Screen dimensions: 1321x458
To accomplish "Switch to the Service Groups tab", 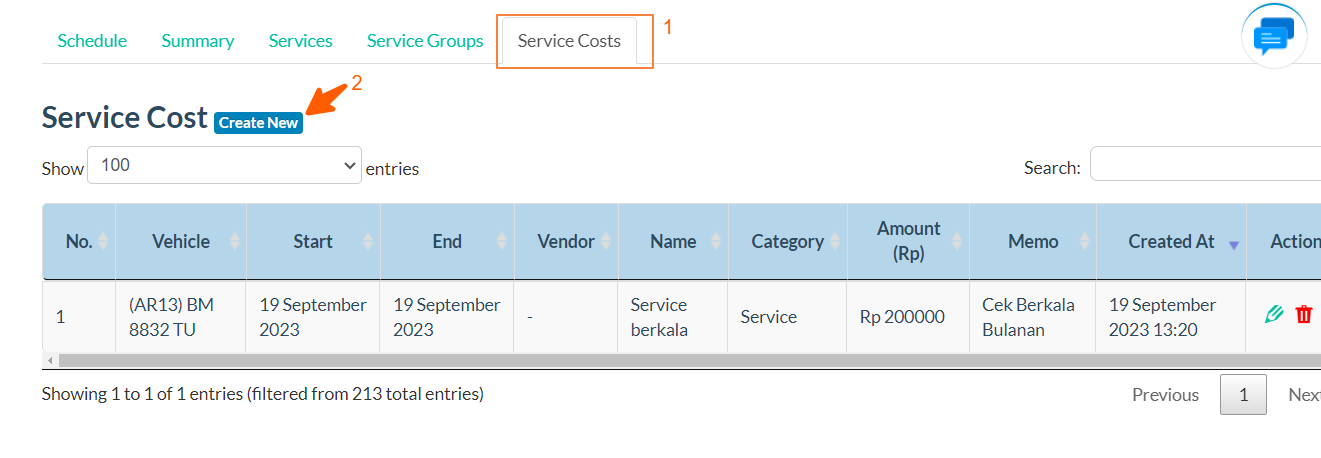I will coord(425,41).
